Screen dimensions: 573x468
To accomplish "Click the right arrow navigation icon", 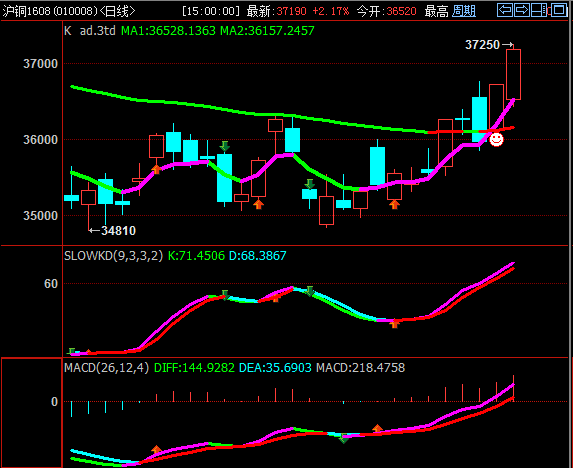I will click(522, 10).
